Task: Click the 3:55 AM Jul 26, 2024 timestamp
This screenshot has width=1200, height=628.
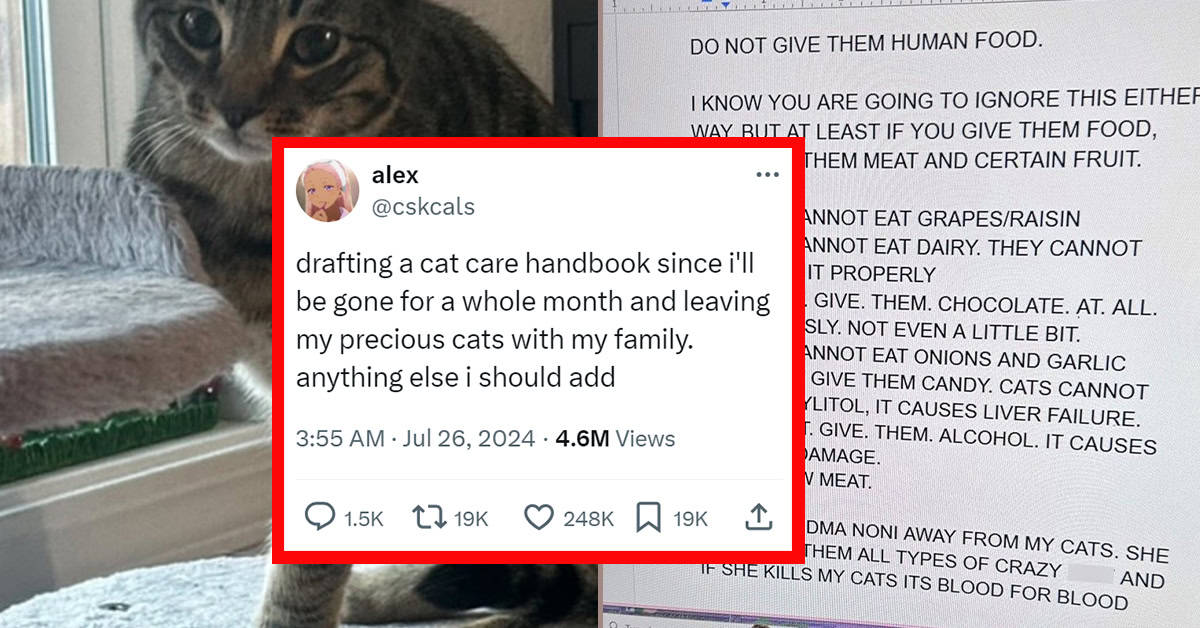Action: click(416, 438)
